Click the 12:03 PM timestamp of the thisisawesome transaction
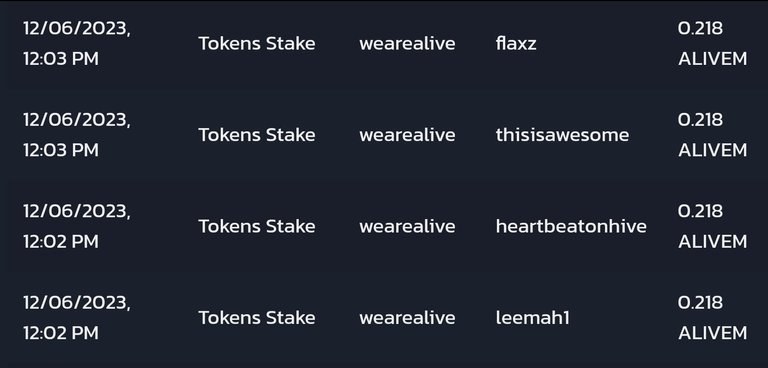 pyautogui.click(x=61, y=150)
